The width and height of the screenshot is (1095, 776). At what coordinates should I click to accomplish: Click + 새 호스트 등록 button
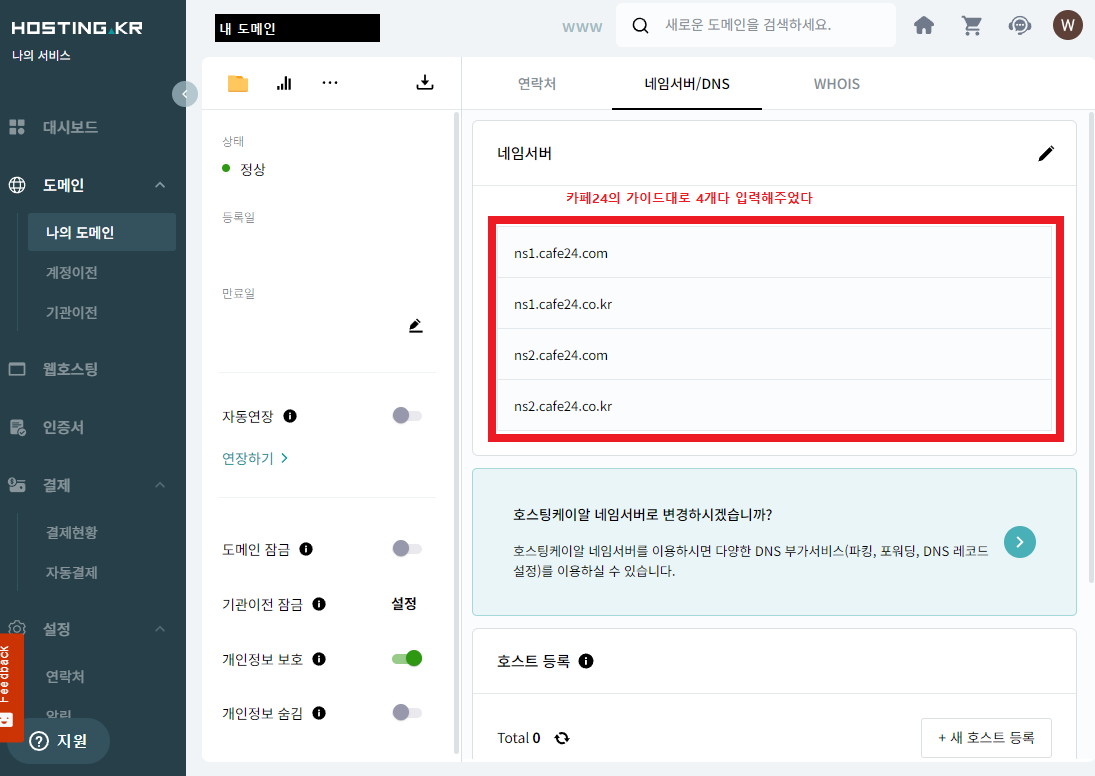[986, 738]
